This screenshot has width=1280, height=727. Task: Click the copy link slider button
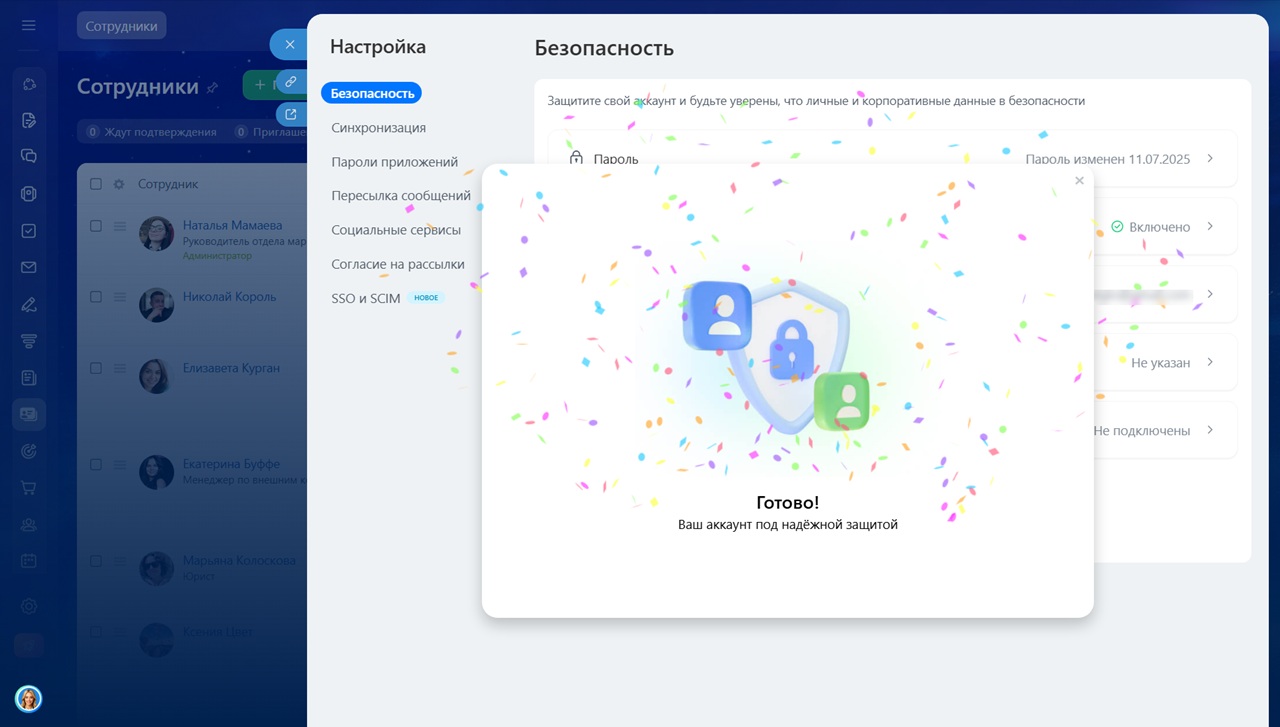[290, 82]
